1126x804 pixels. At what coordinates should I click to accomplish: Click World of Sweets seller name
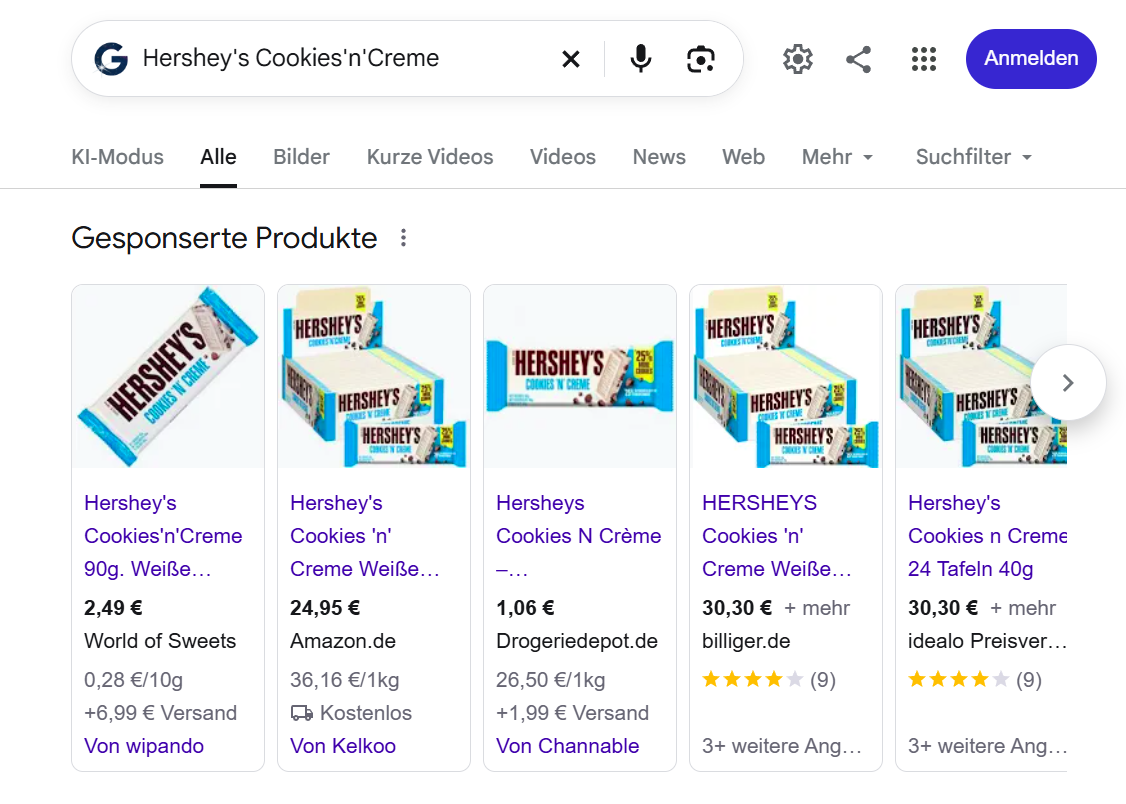point(160,641)
